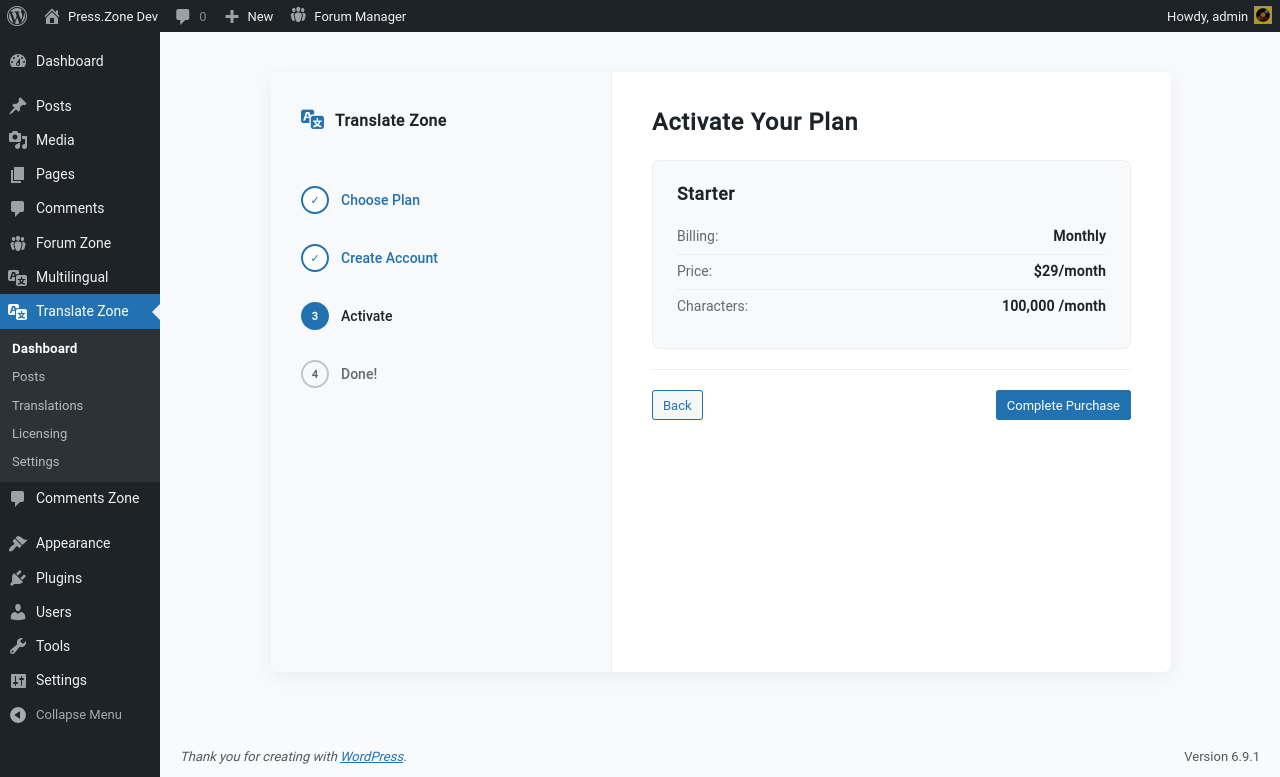The height and width of the screenshot is (777, 1280).
Task: Click the Forum Manager group icon
Action: (x=298, y=16)
